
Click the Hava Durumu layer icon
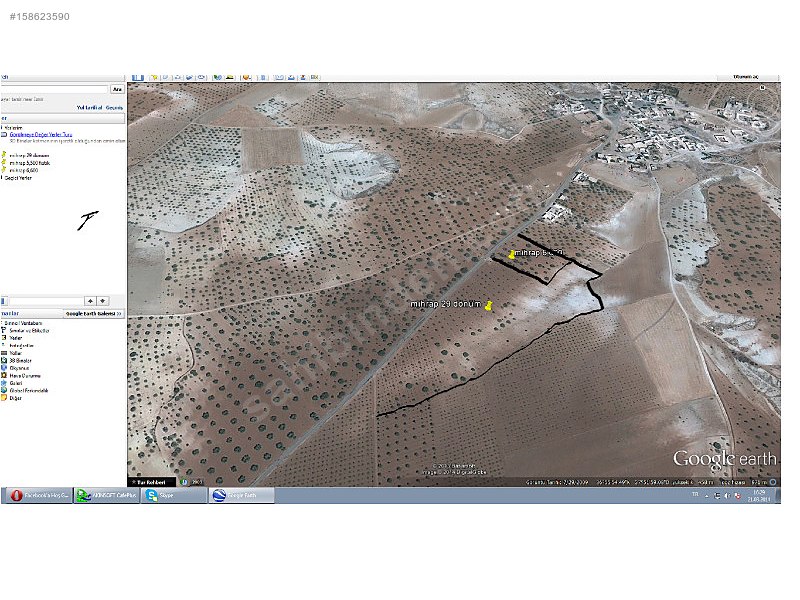[x=4, y=376]
